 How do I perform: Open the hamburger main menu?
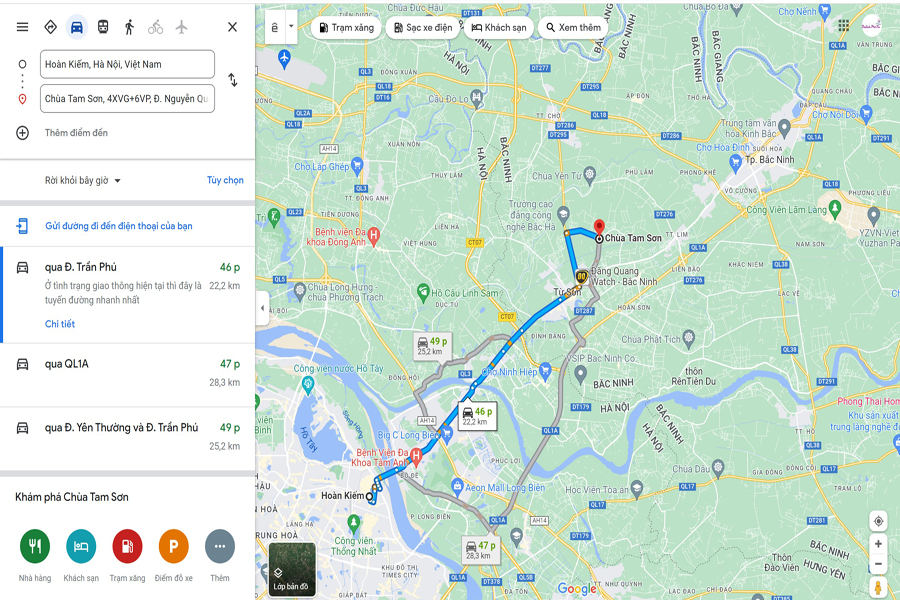[x=22, y=27]
